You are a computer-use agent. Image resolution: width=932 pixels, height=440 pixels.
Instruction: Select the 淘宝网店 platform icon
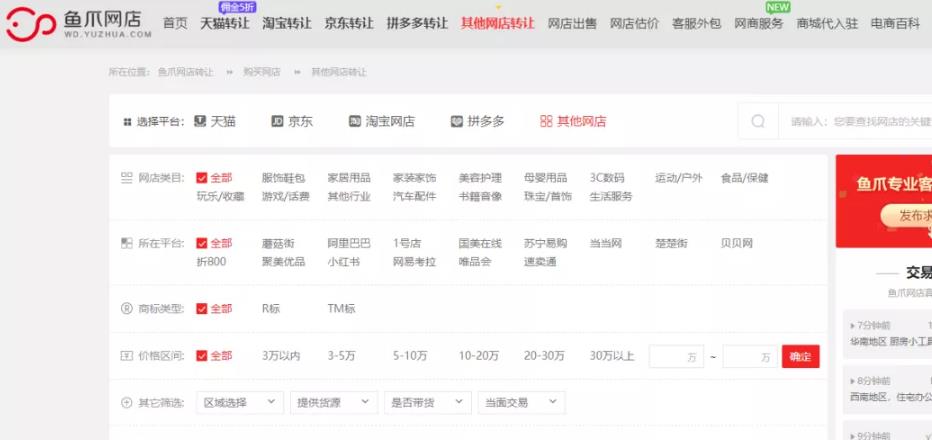click(x=354, y=121)
